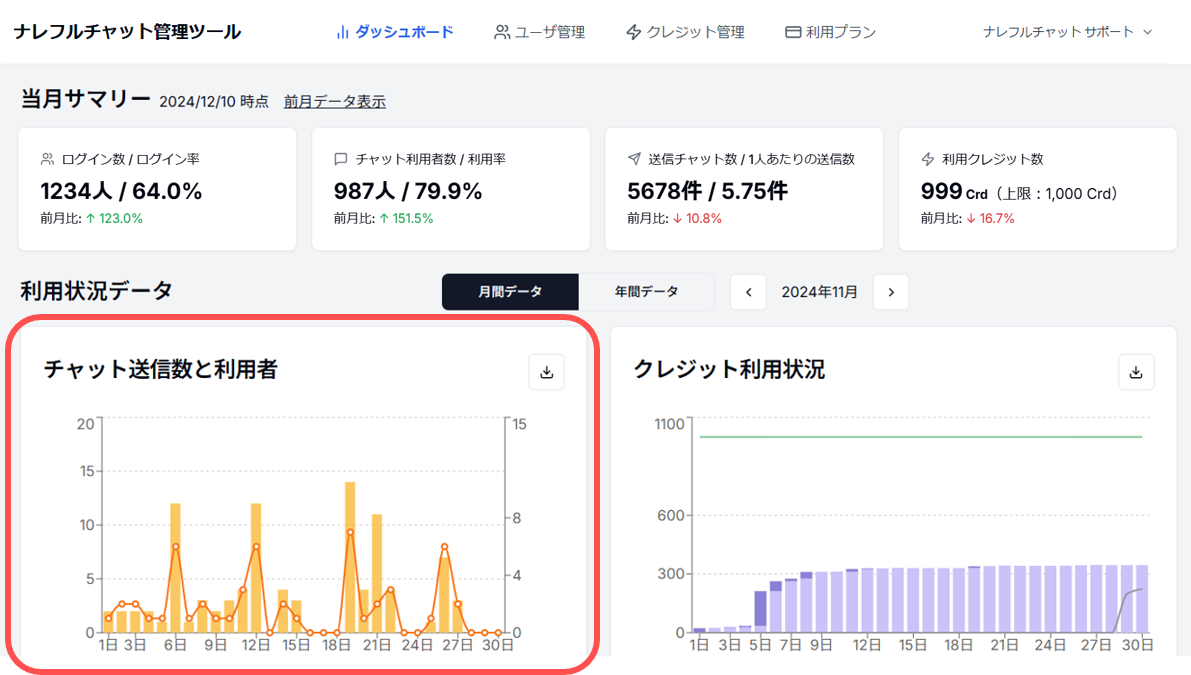
Task: Switch to 月間データ view
Action: (x=510, y=292)
